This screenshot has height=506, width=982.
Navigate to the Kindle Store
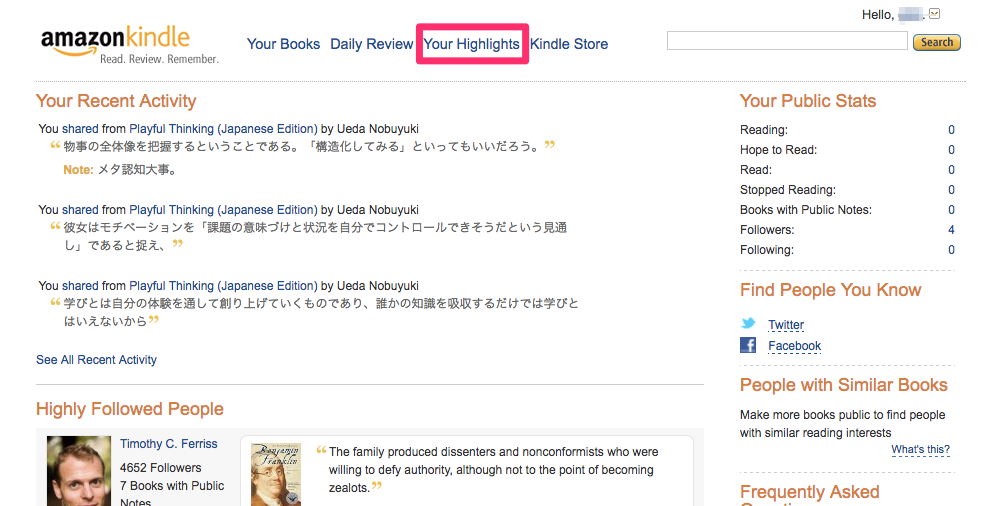[569, 44]
